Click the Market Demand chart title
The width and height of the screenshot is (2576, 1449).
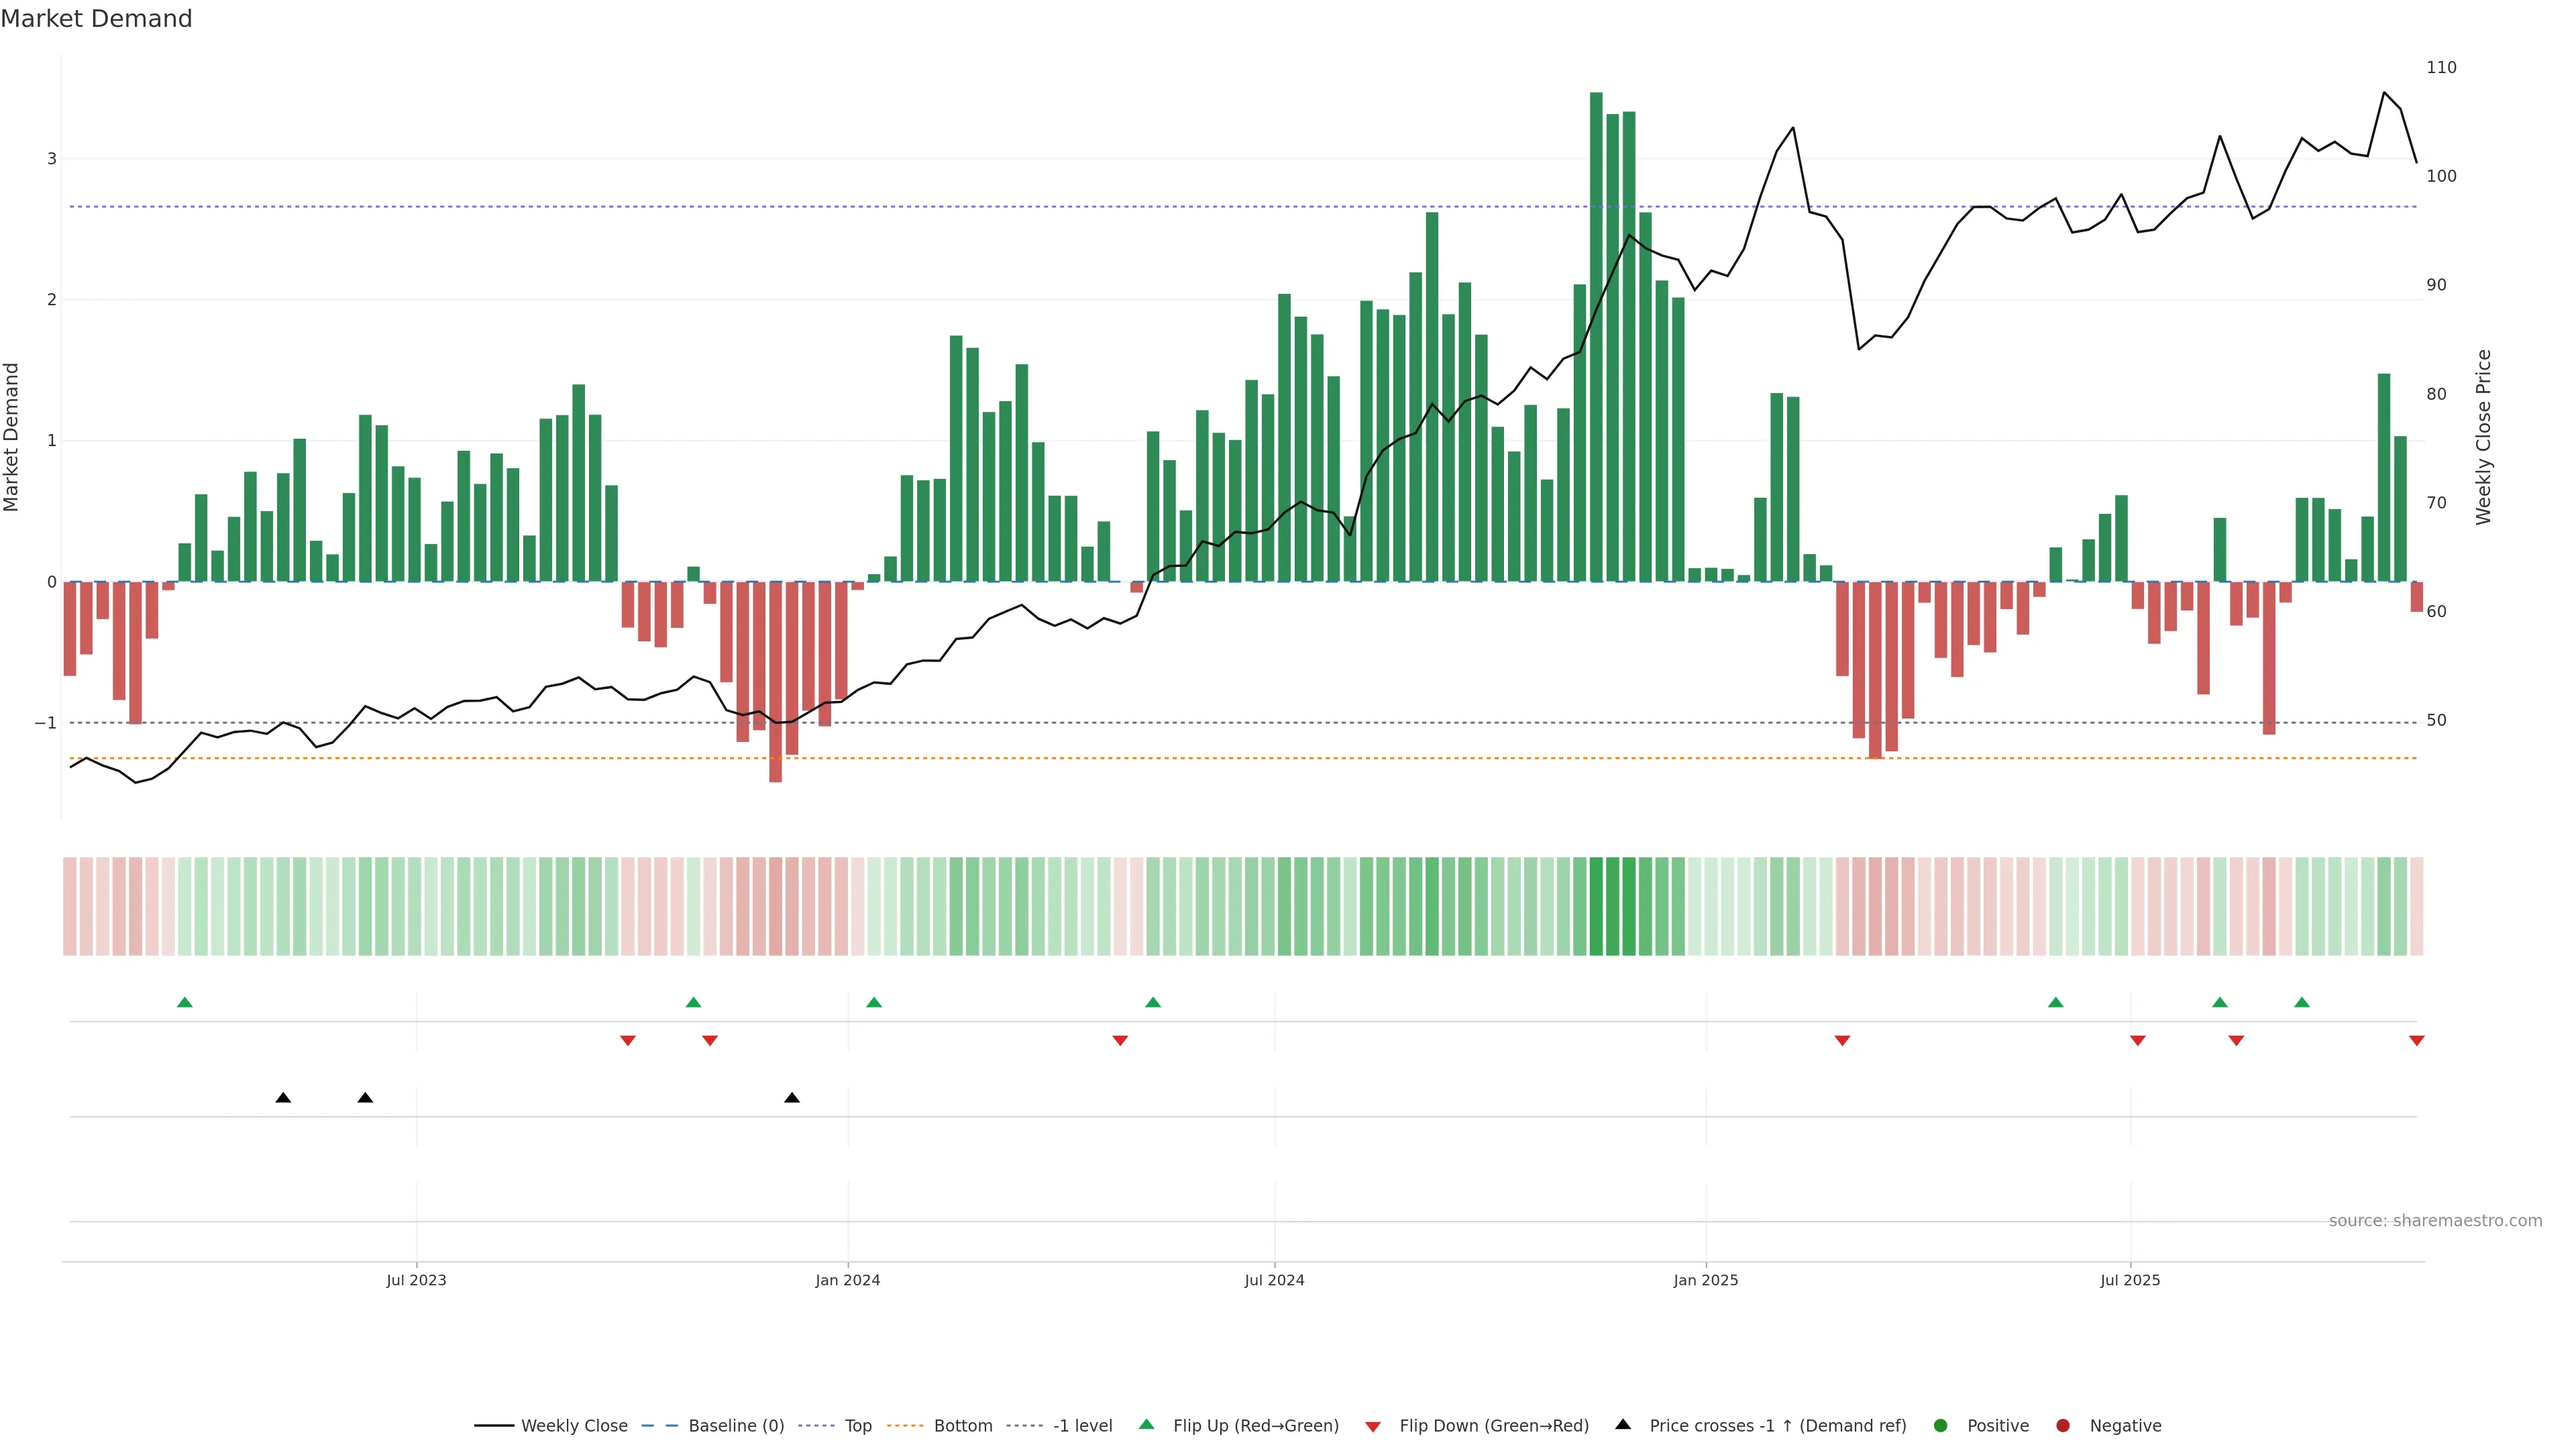pyautogui.click(x=96, y=19)
